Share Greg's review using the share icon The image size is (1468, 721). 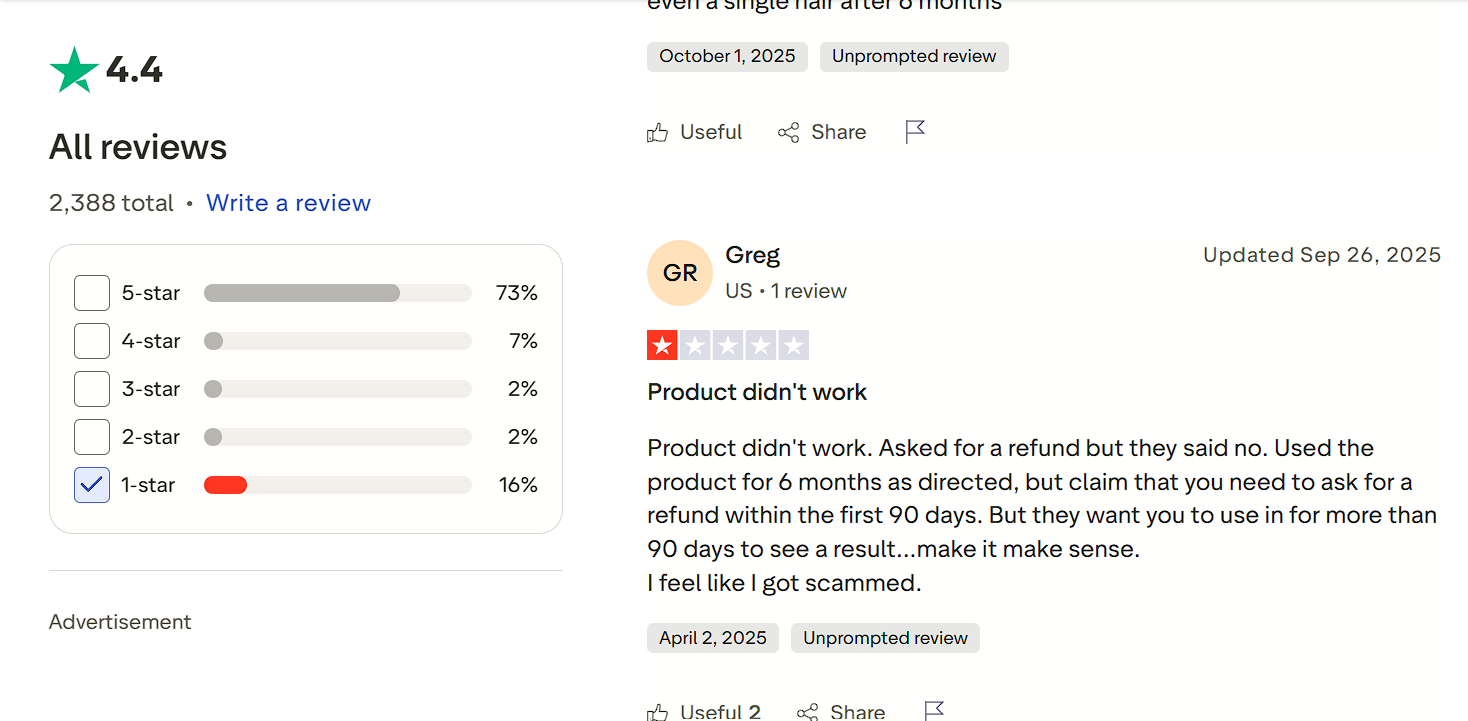tap(808, 711)
